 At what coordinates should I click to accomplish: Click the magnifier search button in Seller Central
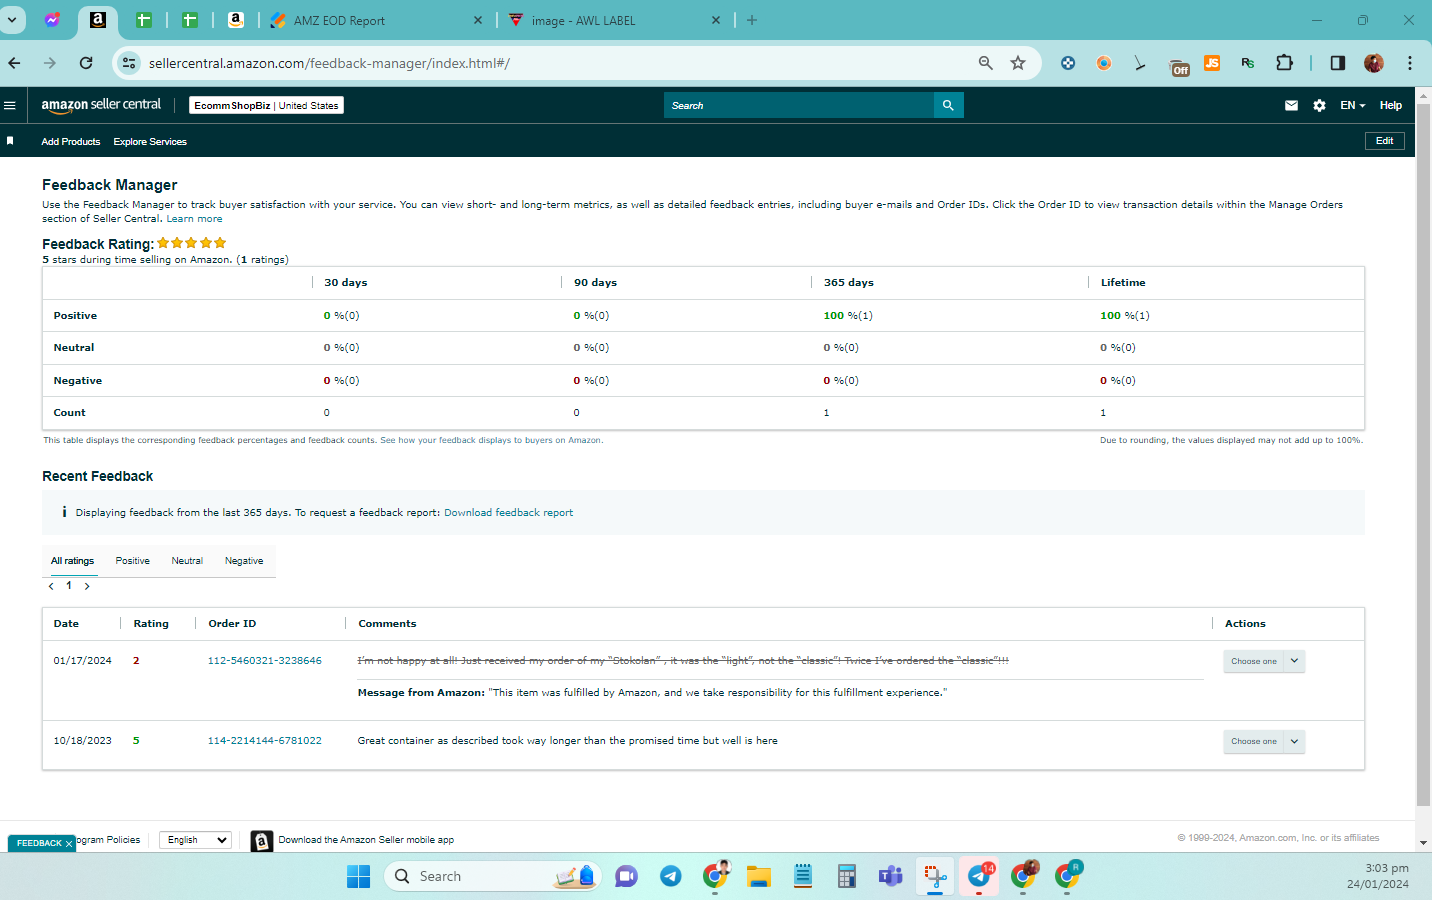click(x=948, y=105)
